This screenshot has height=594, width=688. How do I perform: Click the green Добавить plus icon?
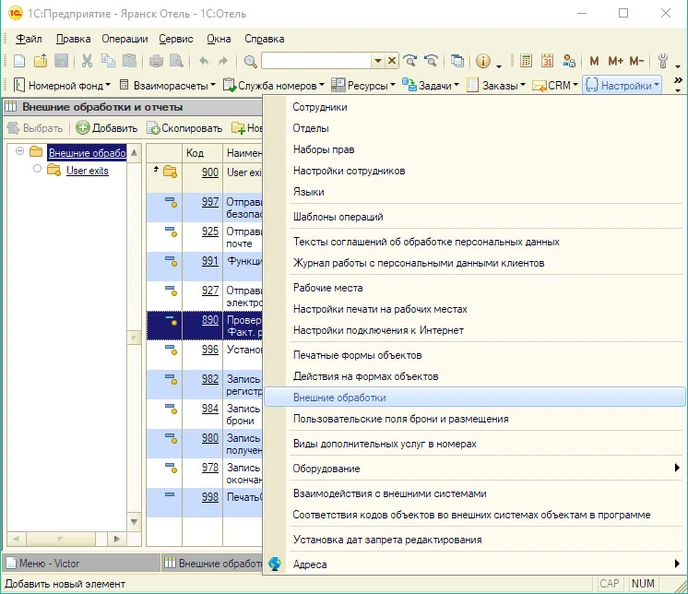[83, 128]
